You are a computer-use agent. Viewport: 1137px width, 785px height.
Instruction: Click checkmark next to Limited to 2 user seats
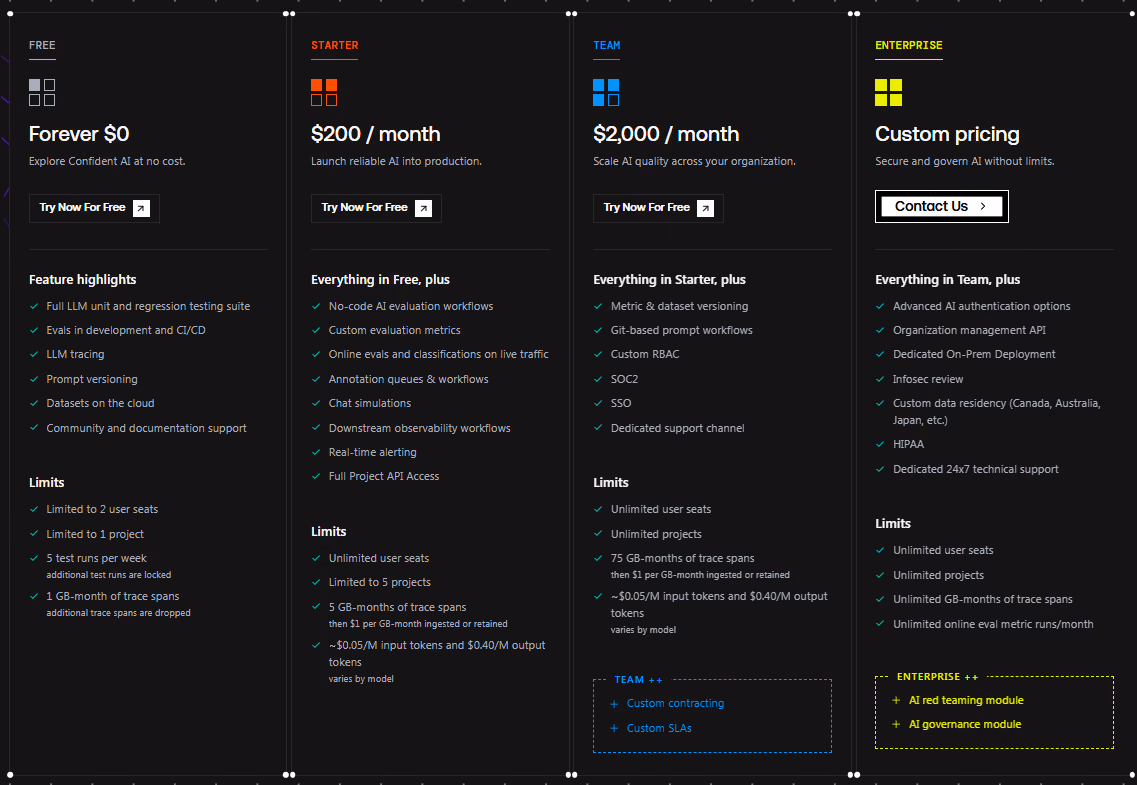34,510
